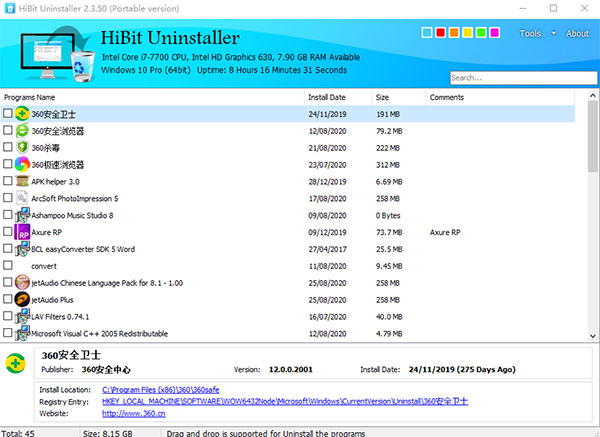Select the Axure RP checkbox
600x437 pixels.
(8, 231)
